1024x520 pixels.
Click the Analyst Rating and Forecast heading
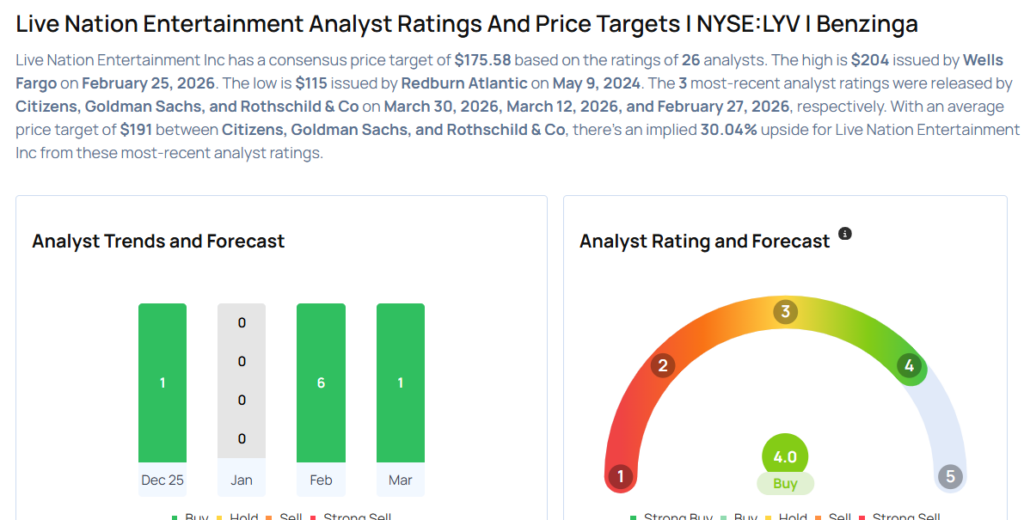click(x=705, y=241)
